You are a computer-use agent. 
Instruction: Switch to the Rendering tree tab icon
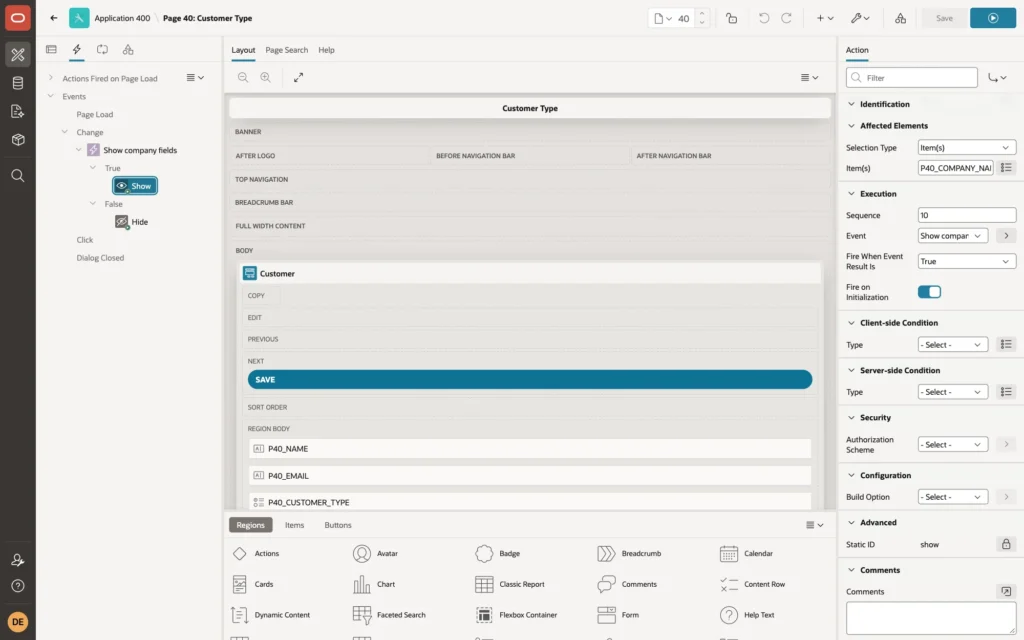pos(52,50)
